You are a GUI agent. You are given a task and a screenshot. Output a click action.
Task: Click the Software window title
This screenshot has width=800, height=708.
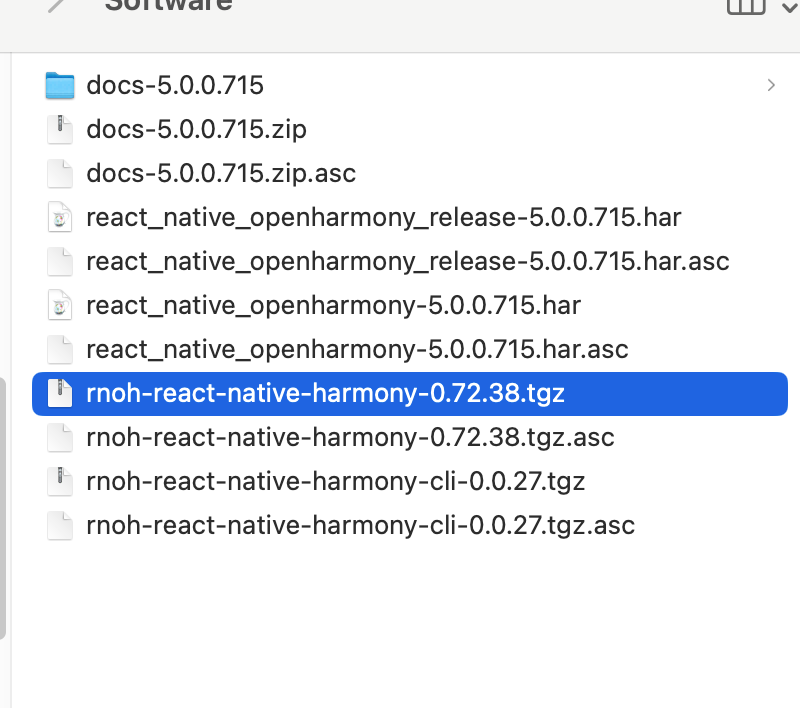point(169,6)
